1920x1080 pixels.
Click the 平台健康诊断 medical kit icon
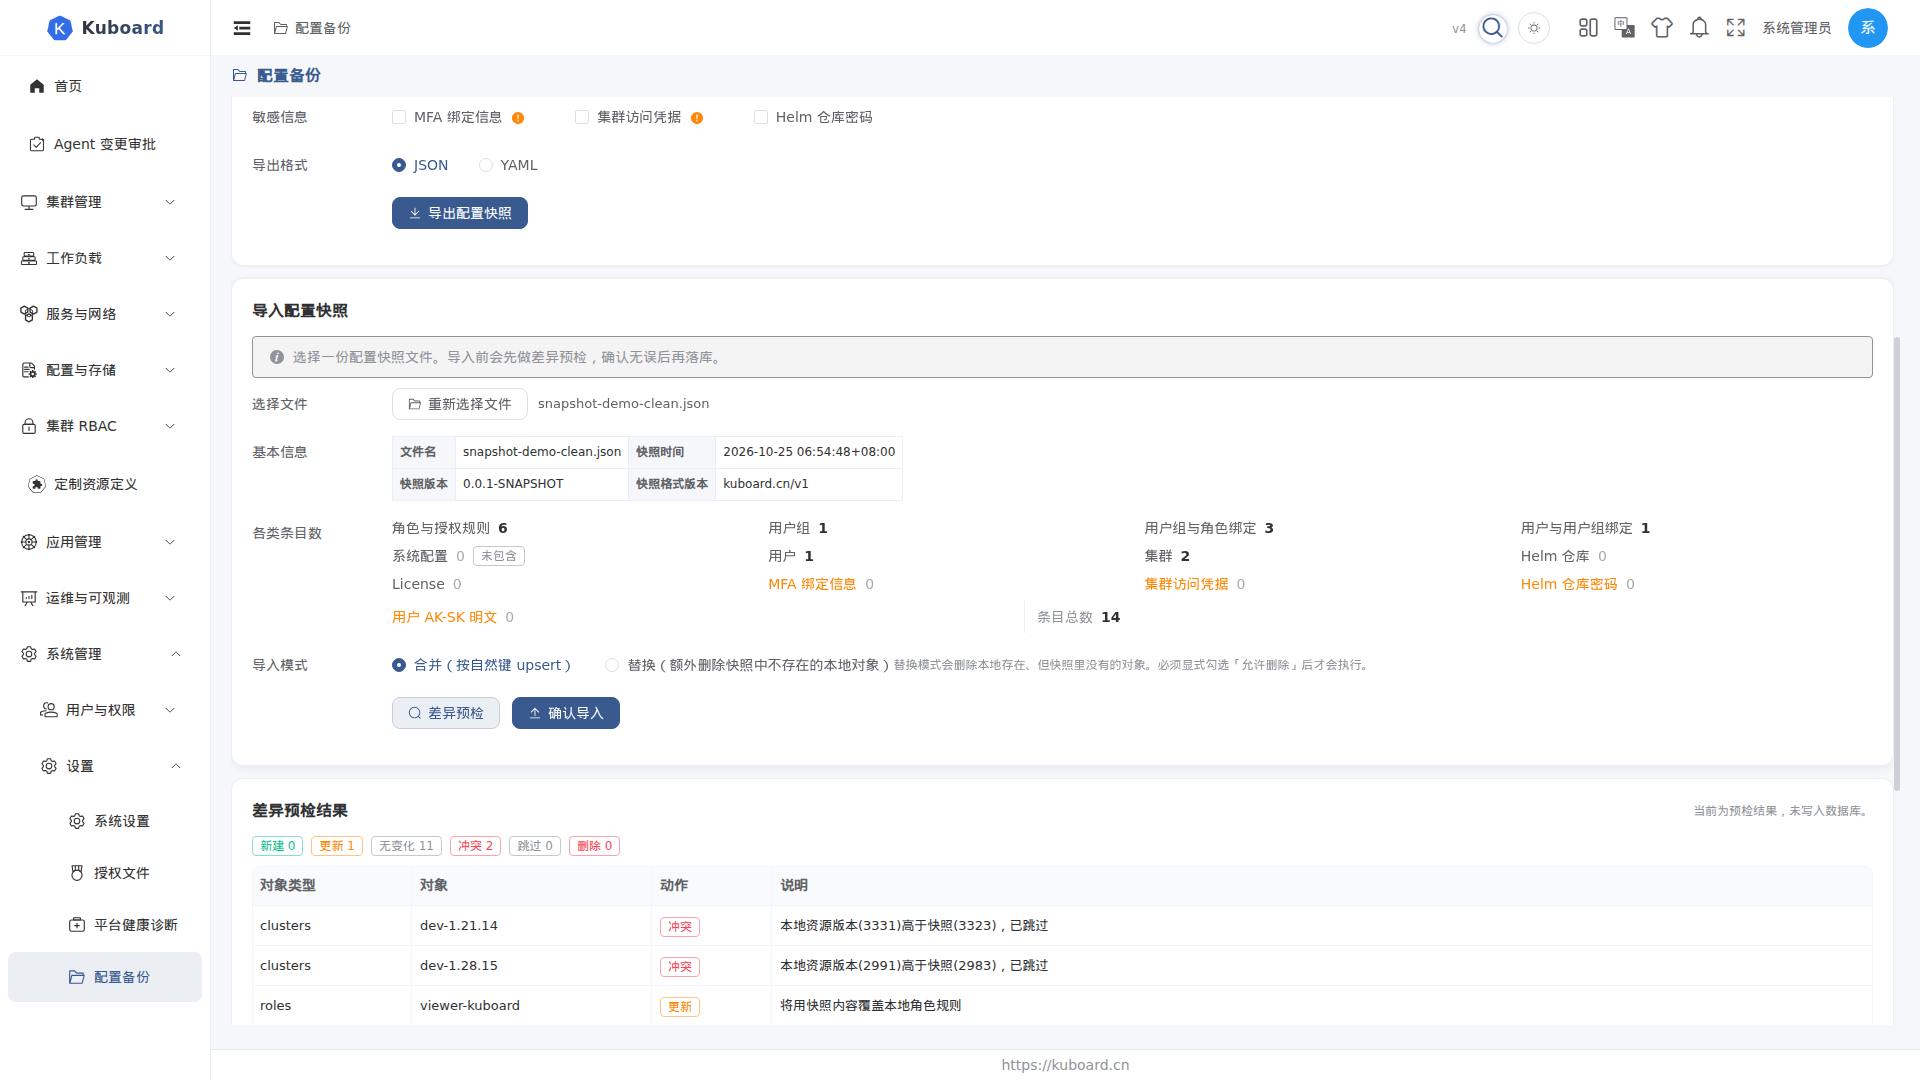tap(77, 925)
